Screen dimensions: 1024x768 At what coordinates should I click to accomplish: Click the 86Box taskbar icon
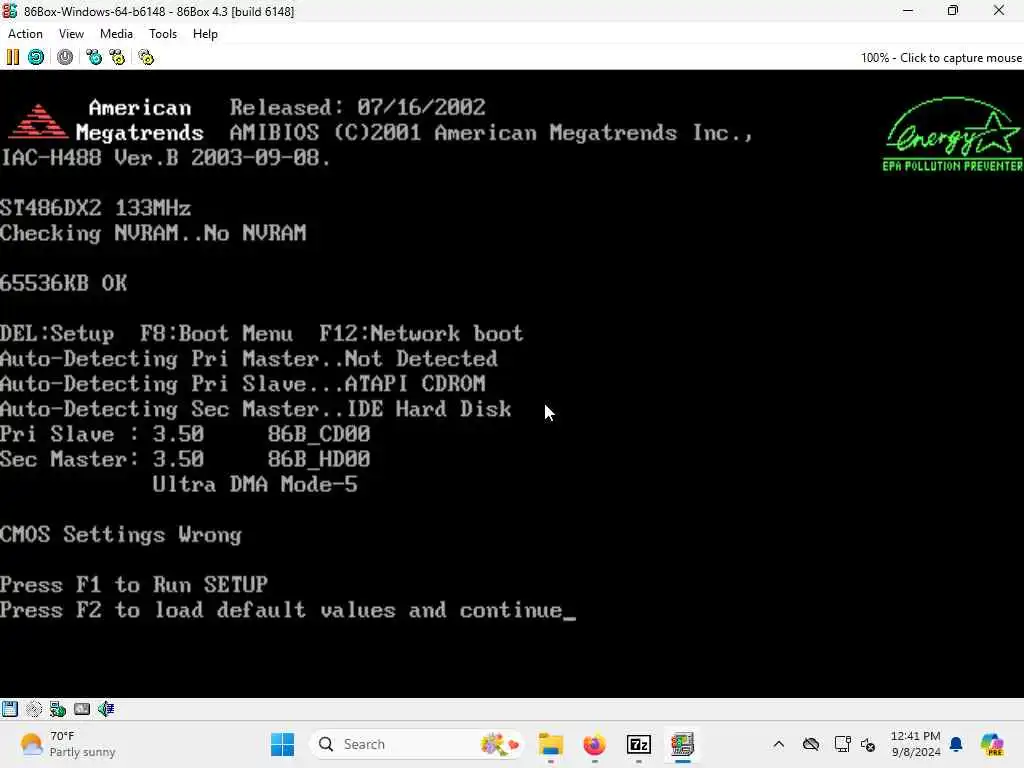[682, 744]
